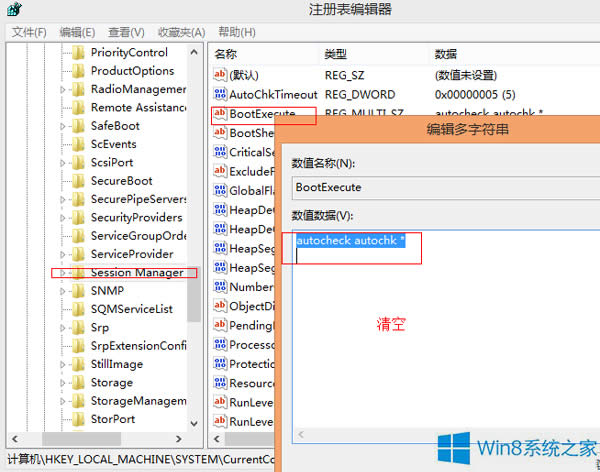
Task: Click the Storage folder icon
Action: pos(78,383)
